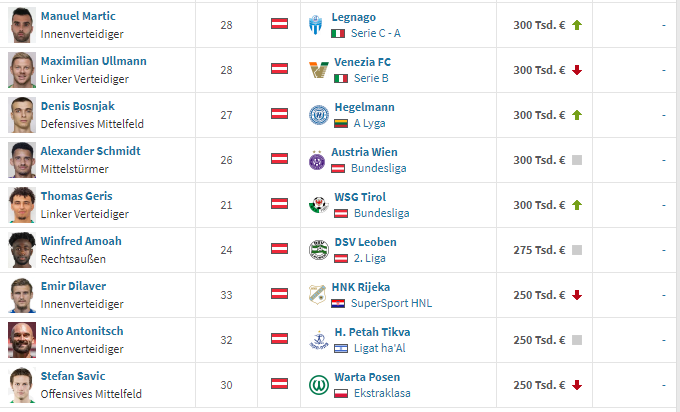Click the Legnago club crest icon
Viewport: 680px width, 412px height.
click(x=316, y=25)
